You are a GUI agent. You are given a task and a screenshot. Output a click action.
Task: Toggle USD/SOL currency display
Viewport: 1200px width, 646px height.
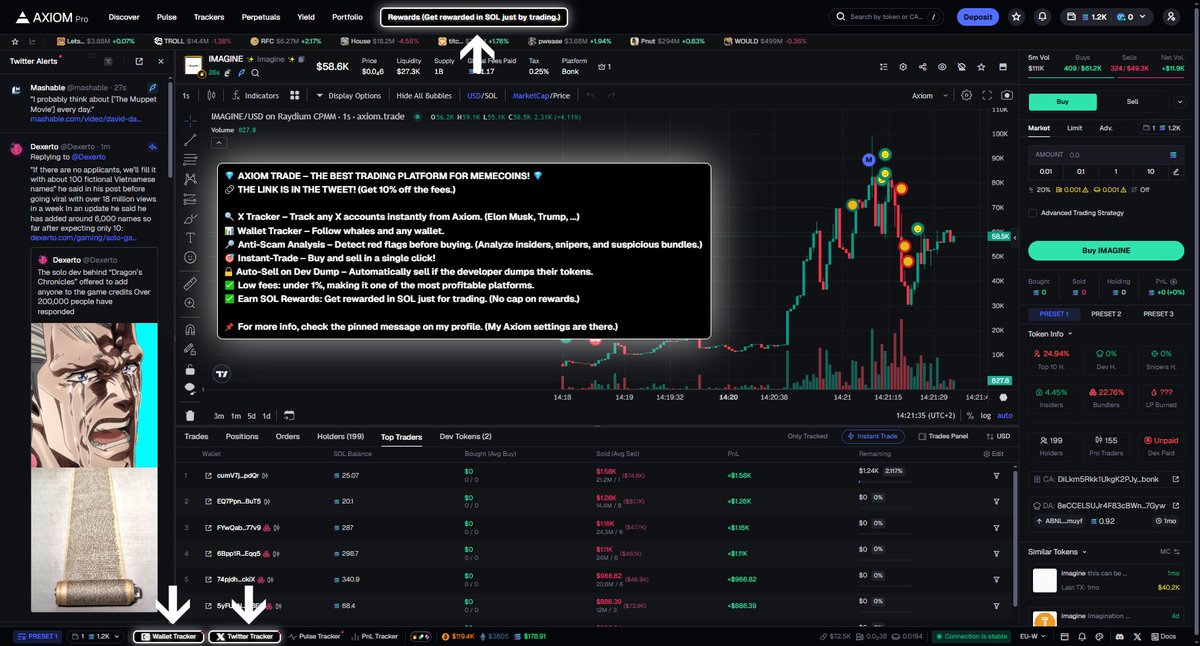point(482,96)
